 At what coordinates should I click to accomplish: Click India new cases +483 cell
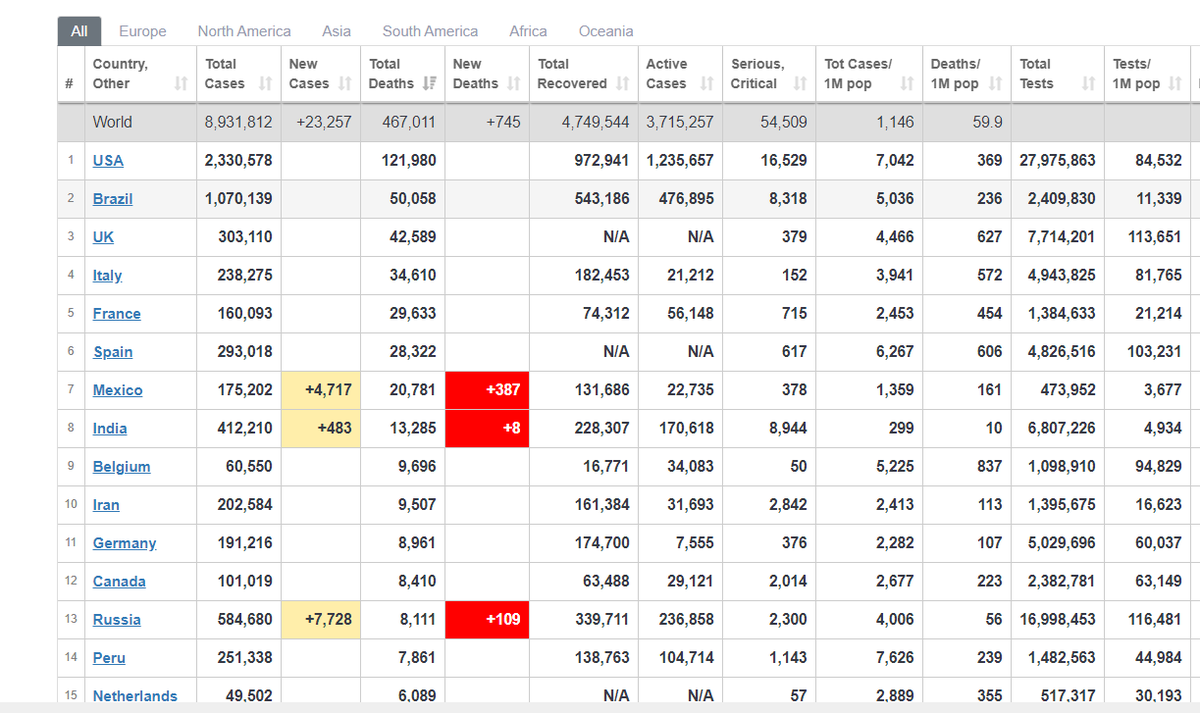[x=319, y=428]
